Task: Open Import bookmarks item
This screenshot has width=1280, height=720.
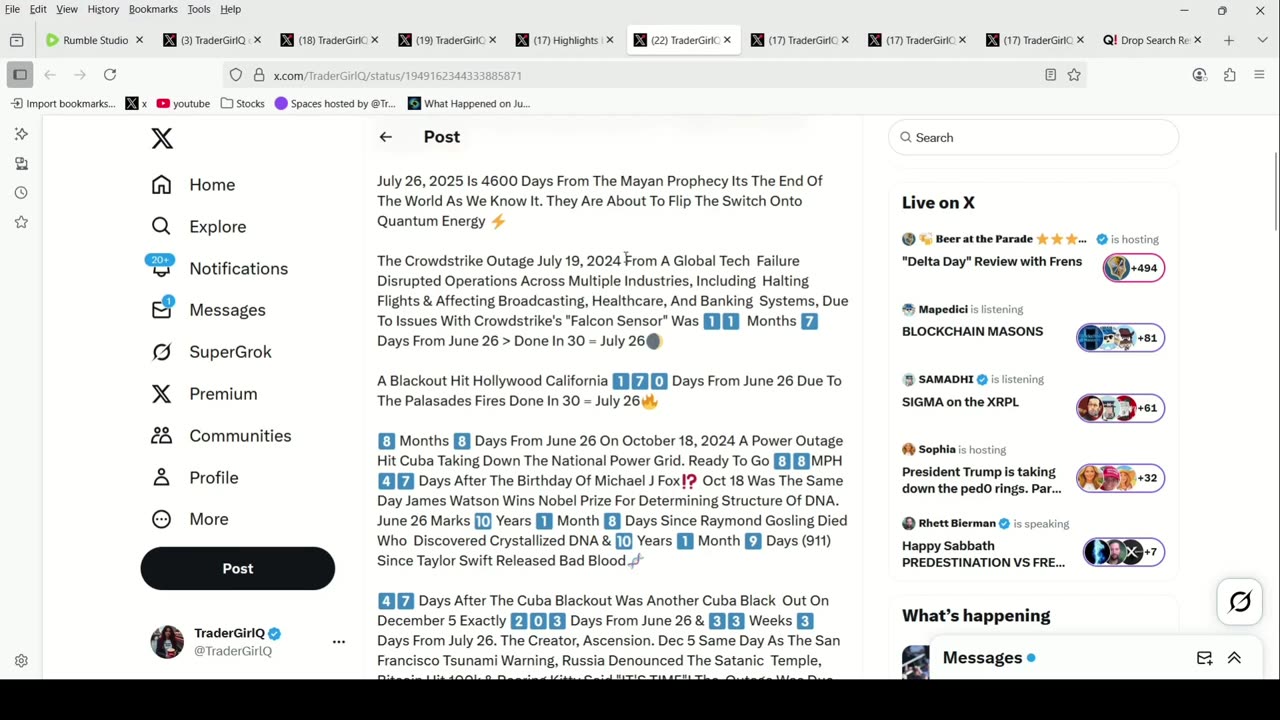Action: [63, 103]
